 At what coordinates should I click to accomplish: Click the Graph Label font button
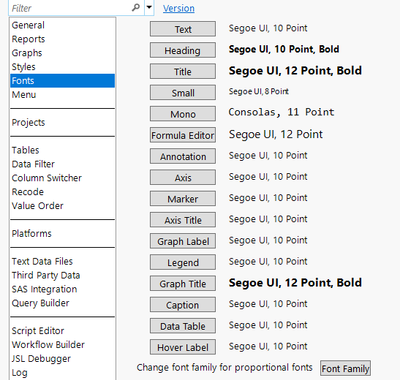(x=183, y=241)
